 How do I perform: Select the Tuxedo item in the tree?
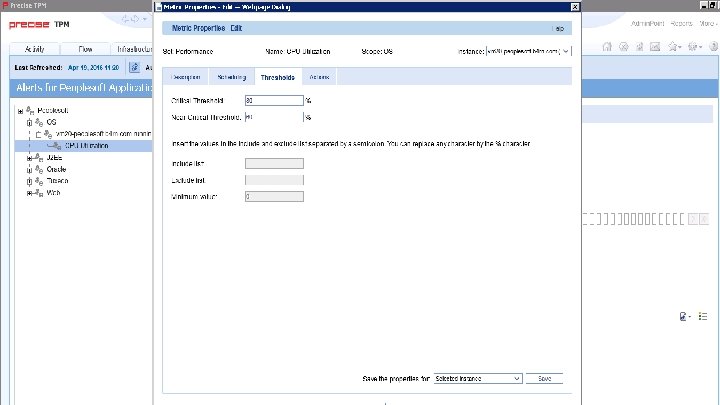tap(57, 181)
